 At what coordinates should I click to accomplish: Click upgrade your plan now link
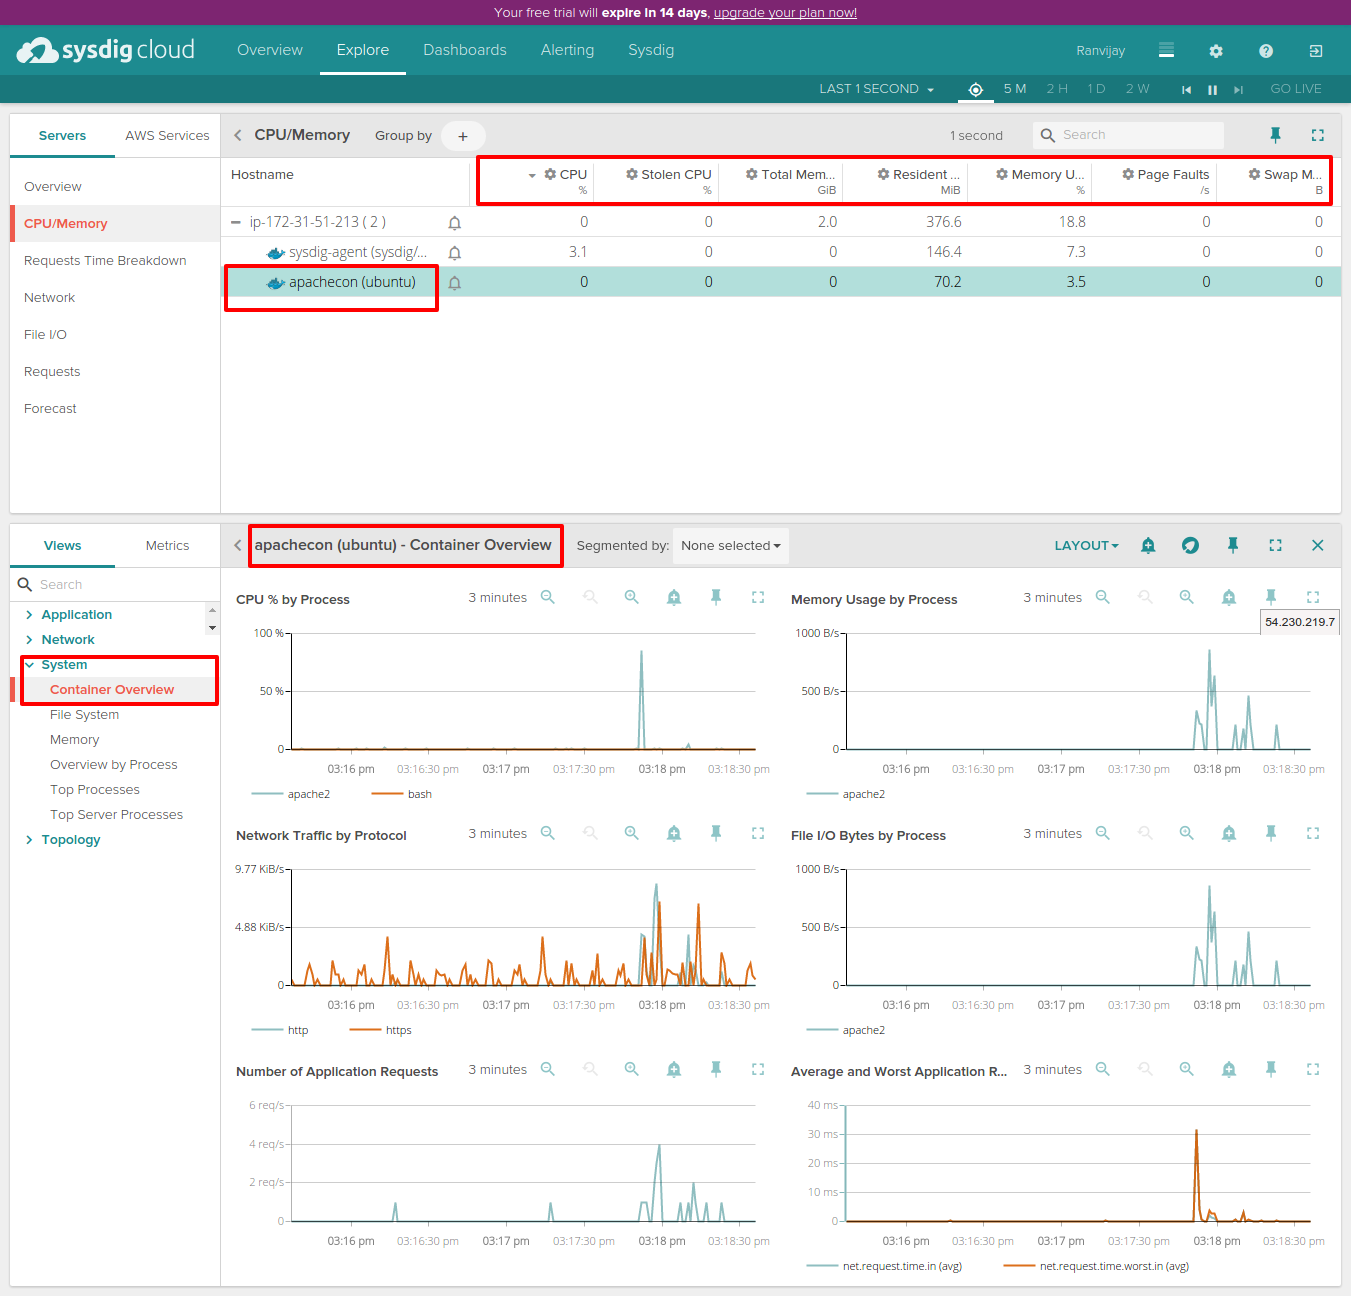click(785, 13)
